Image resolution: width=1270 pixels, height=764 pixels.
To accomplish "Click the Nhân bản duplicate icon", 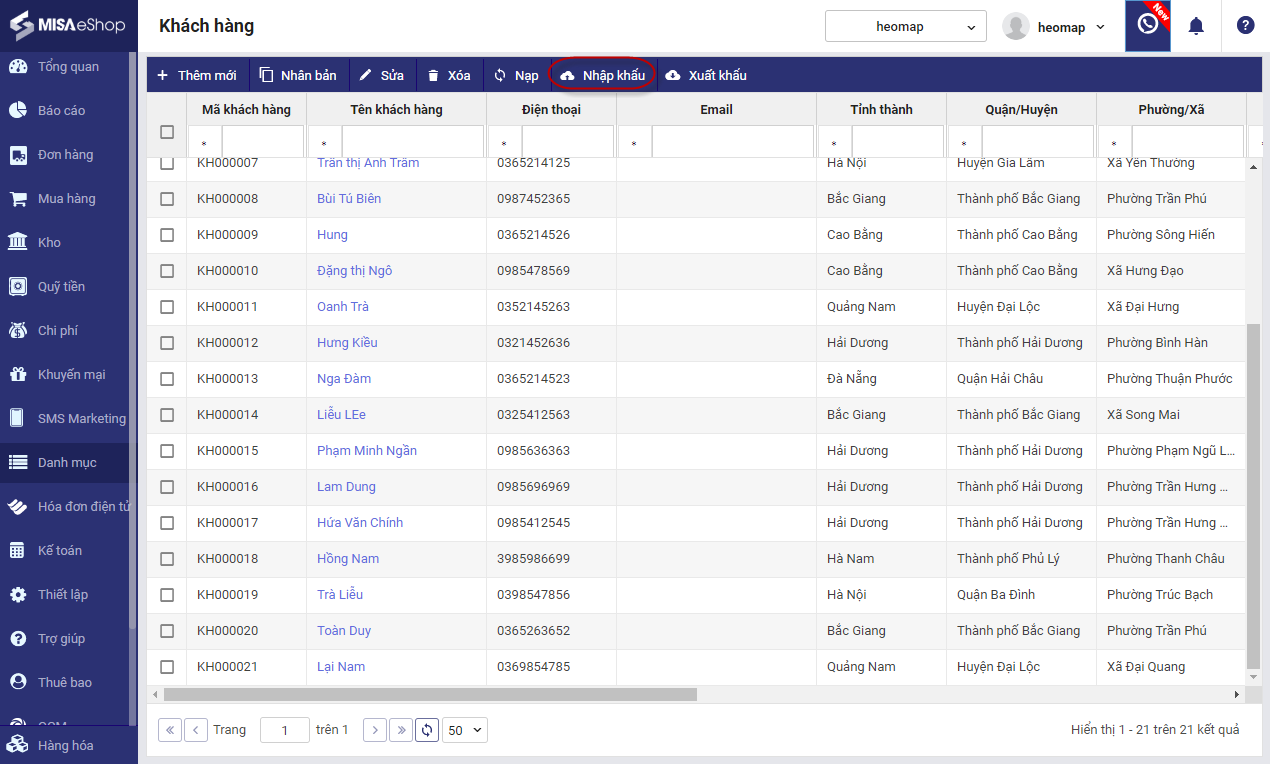I will (266, 75).
